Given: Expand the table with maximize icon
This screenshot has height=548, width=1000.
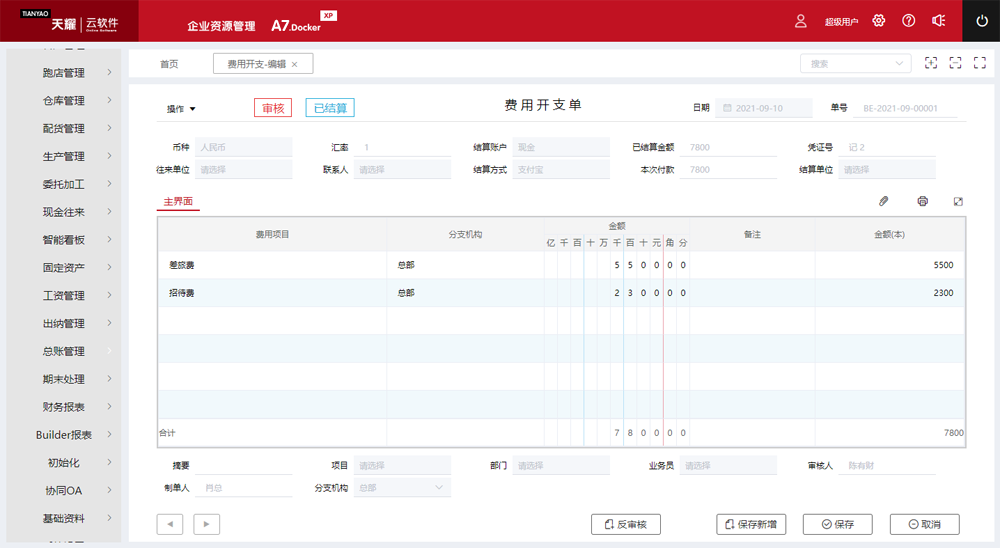Looking at the screenshot, I should click(x=958, y=201).
